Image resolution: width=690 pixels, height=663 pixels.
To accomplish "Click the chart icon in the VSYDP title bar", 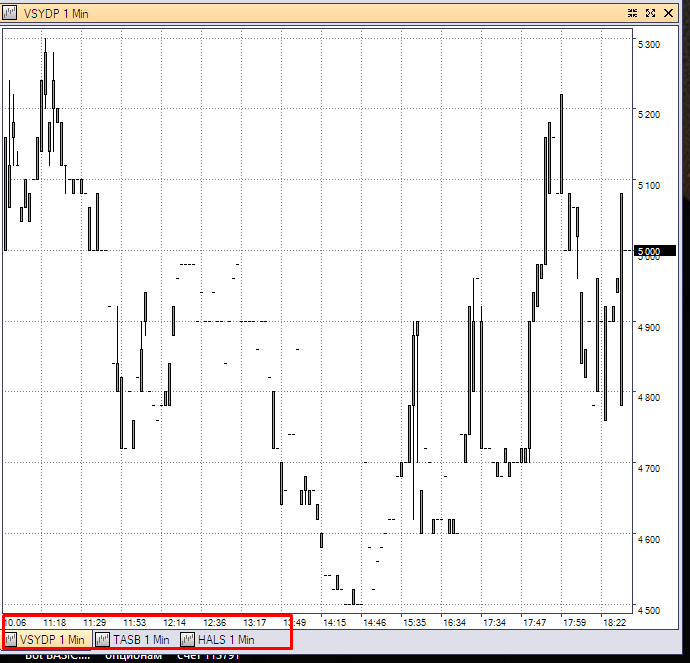I will coord(9,13).
